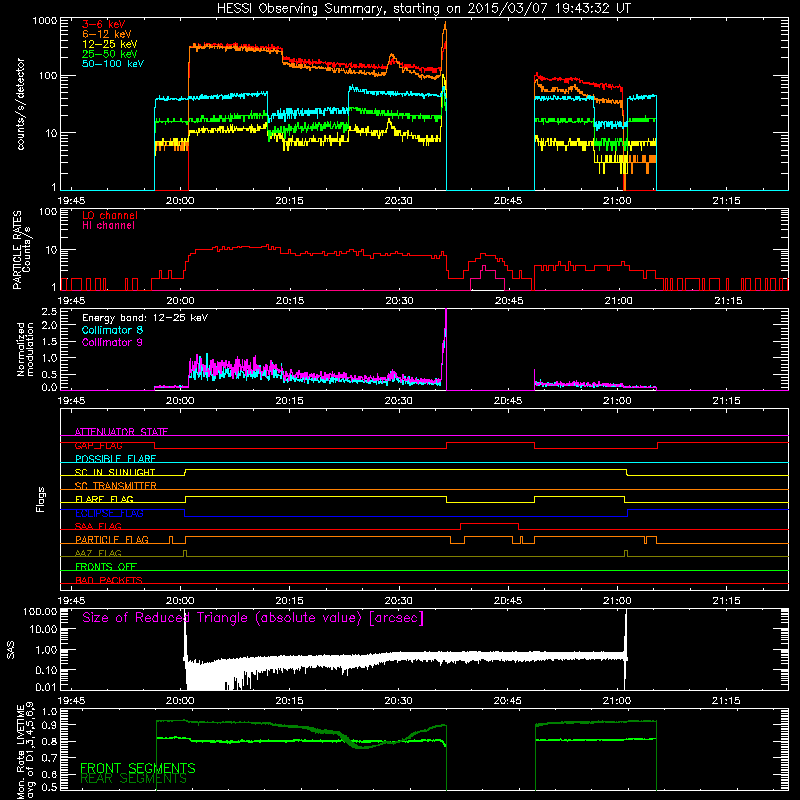Image resolution: width=800 pixels, height=800 pixels.
Task: Click the counts/s/detector axis title
Action: [20, 104]
